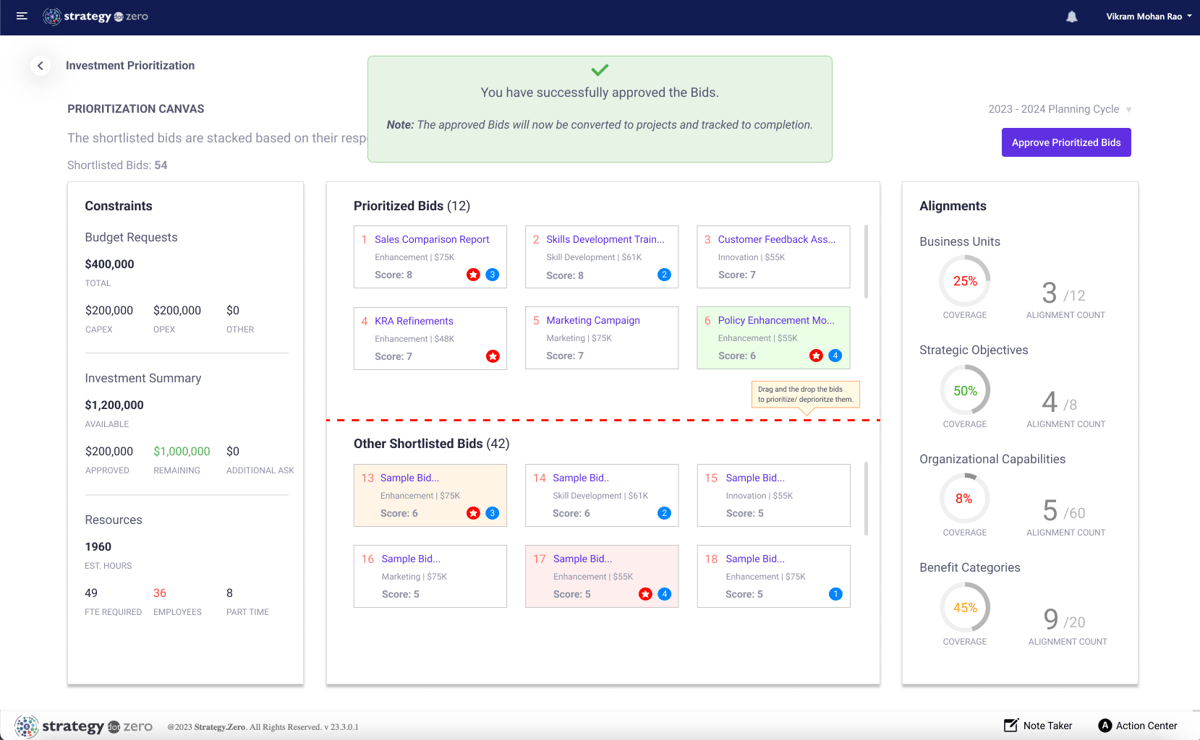Click Other Shortlisted Bids (42) heading
Image resolution: width=1200 pixels, height=740 pixels.
432,444
